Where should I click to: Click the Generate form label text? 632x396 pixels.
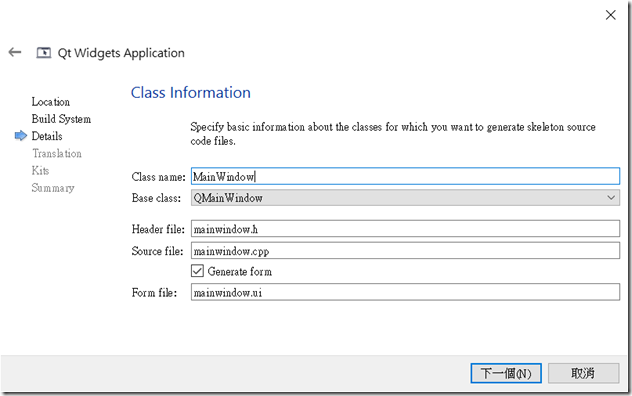(x=239, y=271)
